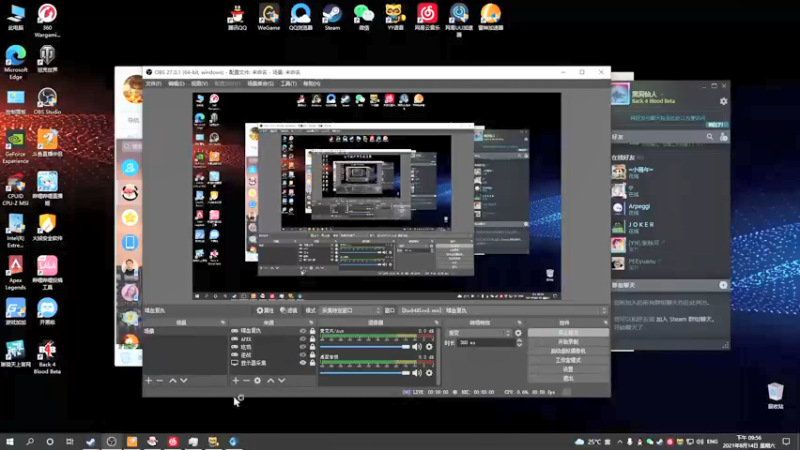This screenshot has width=800, height=450.
Task: Click audio mixer panel dock options icon
Action: pyautogui.click(x=436, y=322)
